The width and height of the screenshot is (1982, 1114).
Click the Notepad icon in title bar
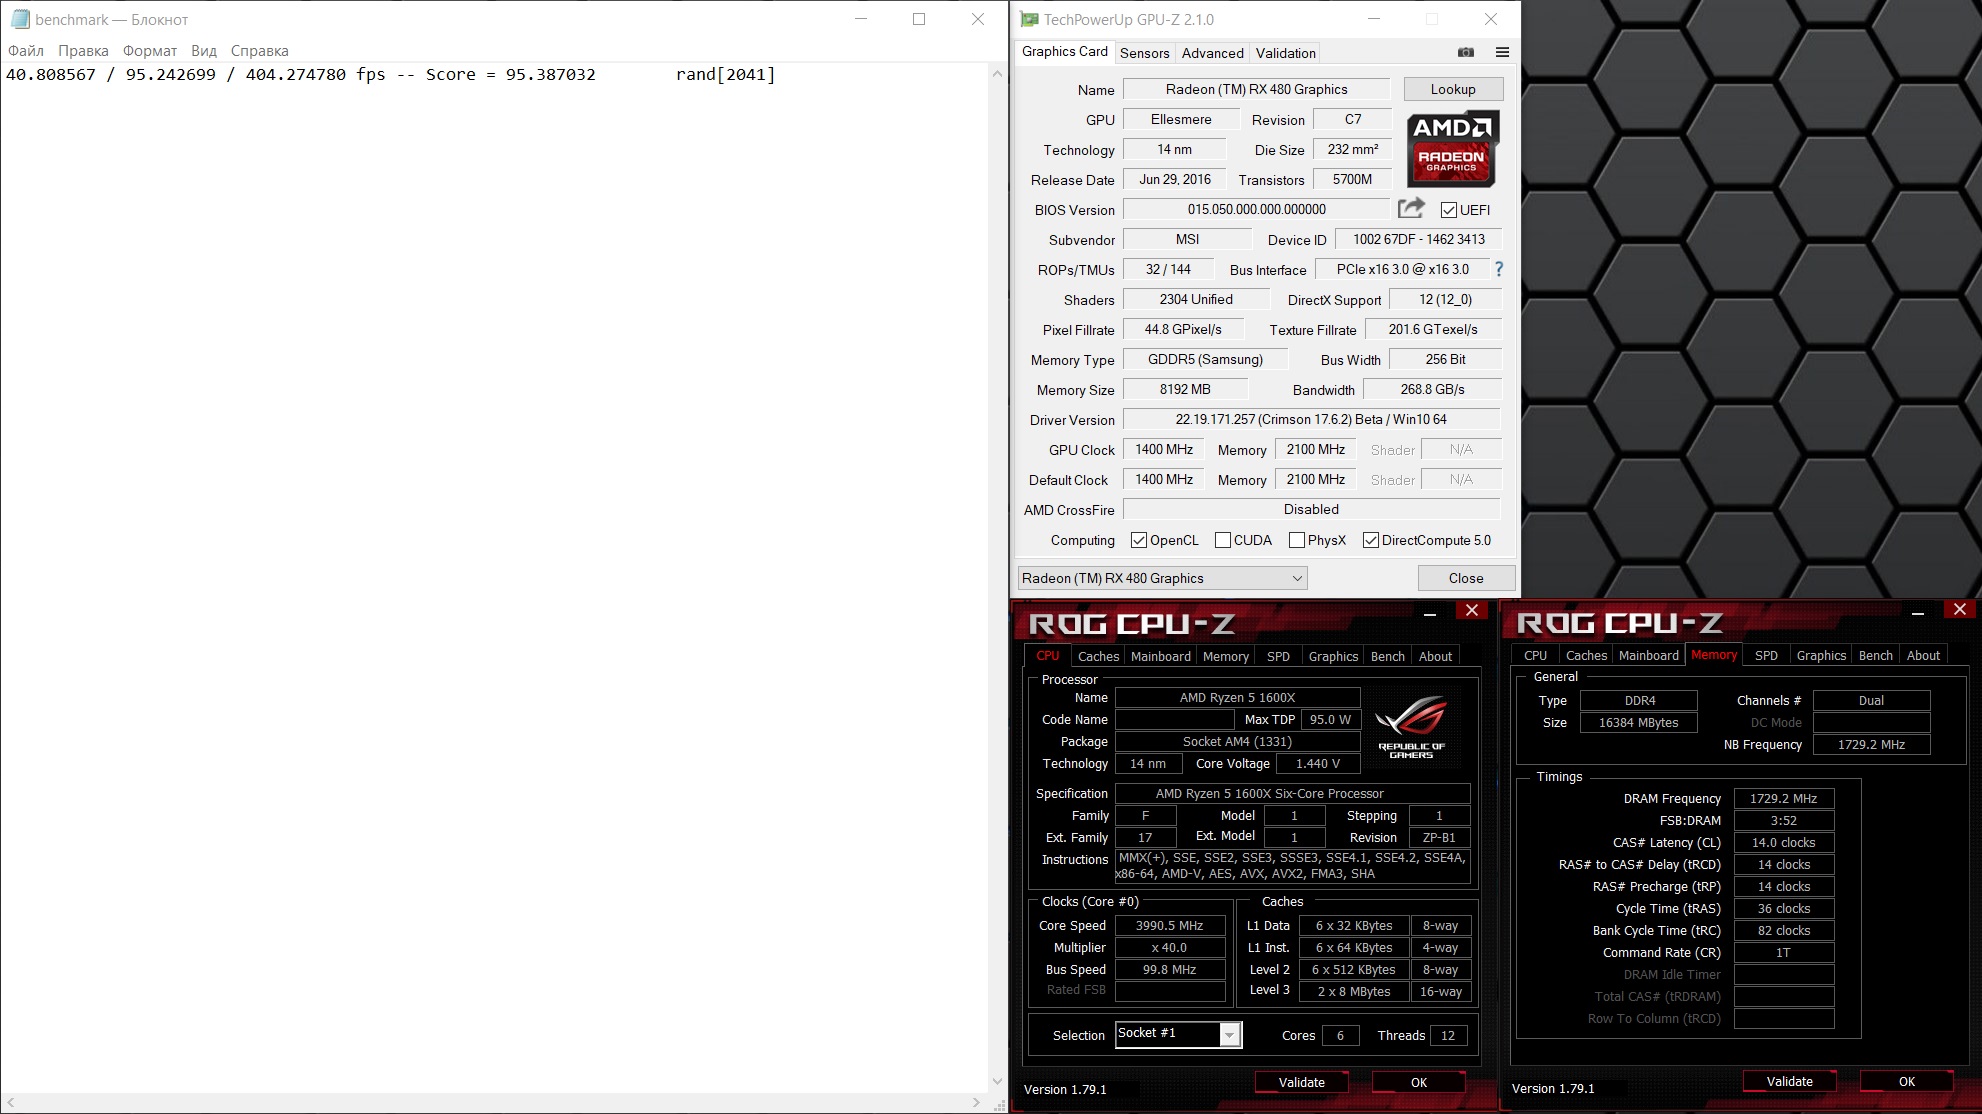coord(19,19)
